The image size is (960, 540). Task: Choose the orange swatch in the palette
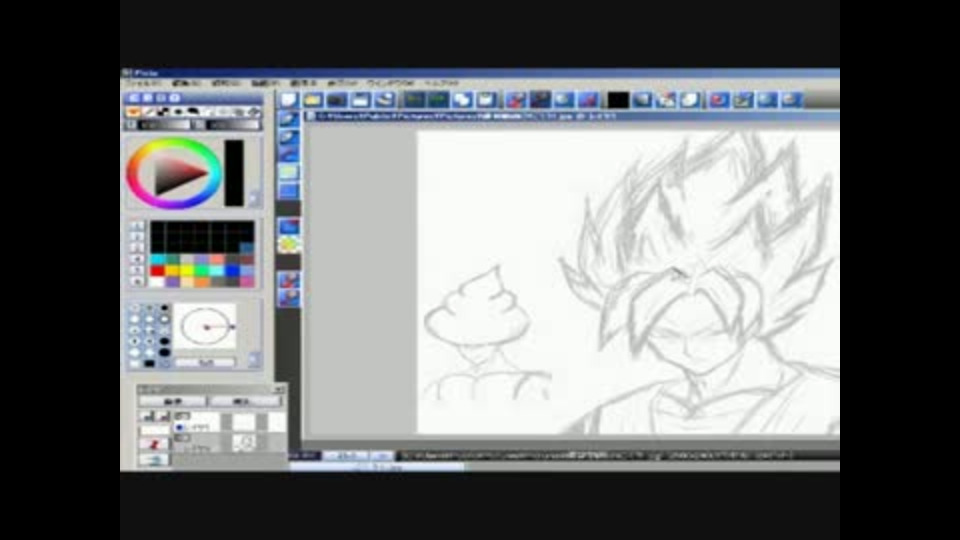202,282
